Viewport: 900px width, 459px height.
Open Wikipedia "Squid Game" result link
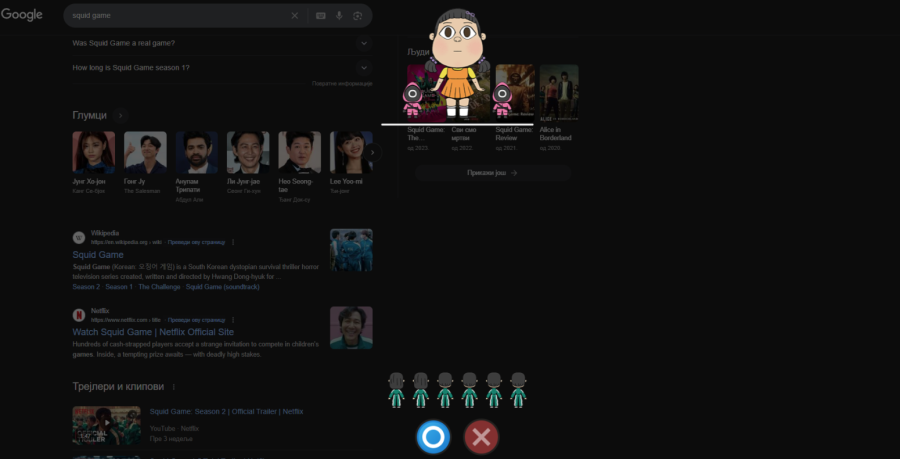click(x=98, y=255)
